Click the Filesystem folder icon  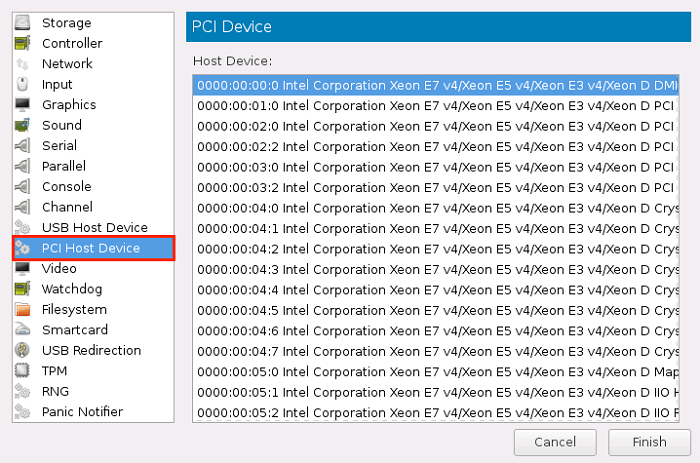(22, 309)
